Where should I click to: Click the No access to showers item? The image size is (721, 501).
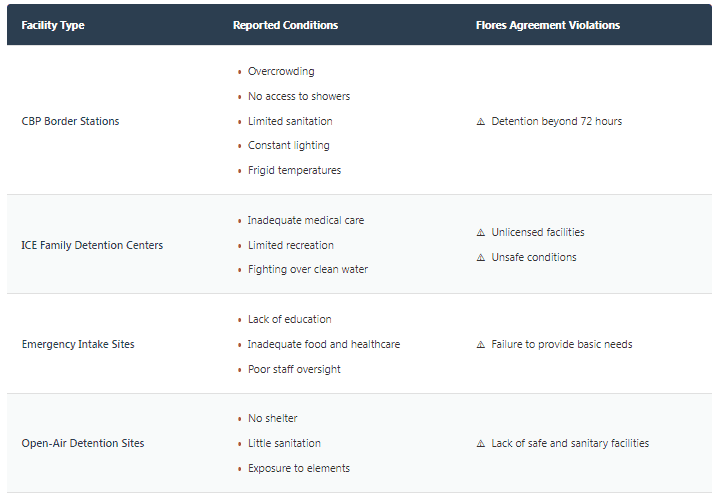299,97
